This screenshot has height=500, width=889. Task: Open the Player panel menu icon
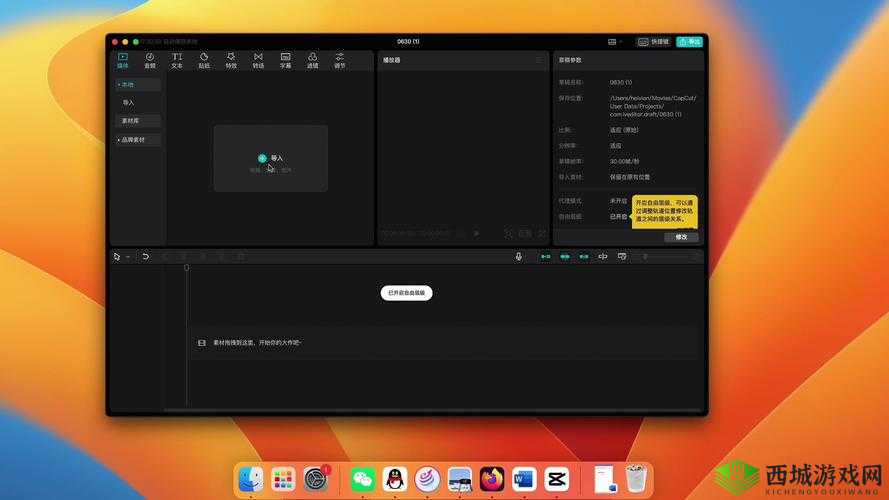click(x=539, y=60)
